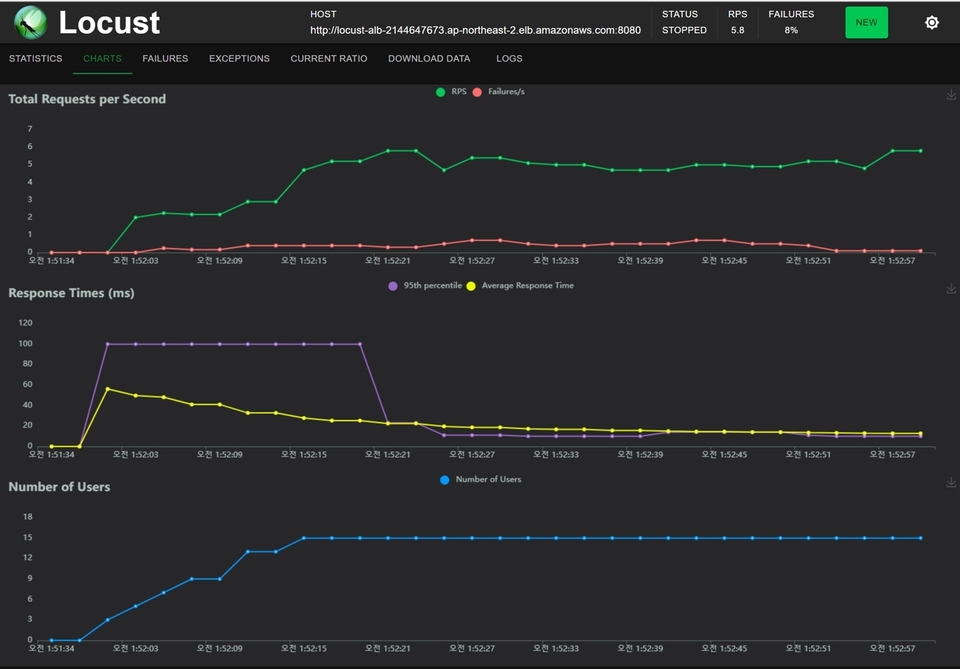
Task: Click "오전 1:52:15" label under users chart
Action: pos(304,649)
